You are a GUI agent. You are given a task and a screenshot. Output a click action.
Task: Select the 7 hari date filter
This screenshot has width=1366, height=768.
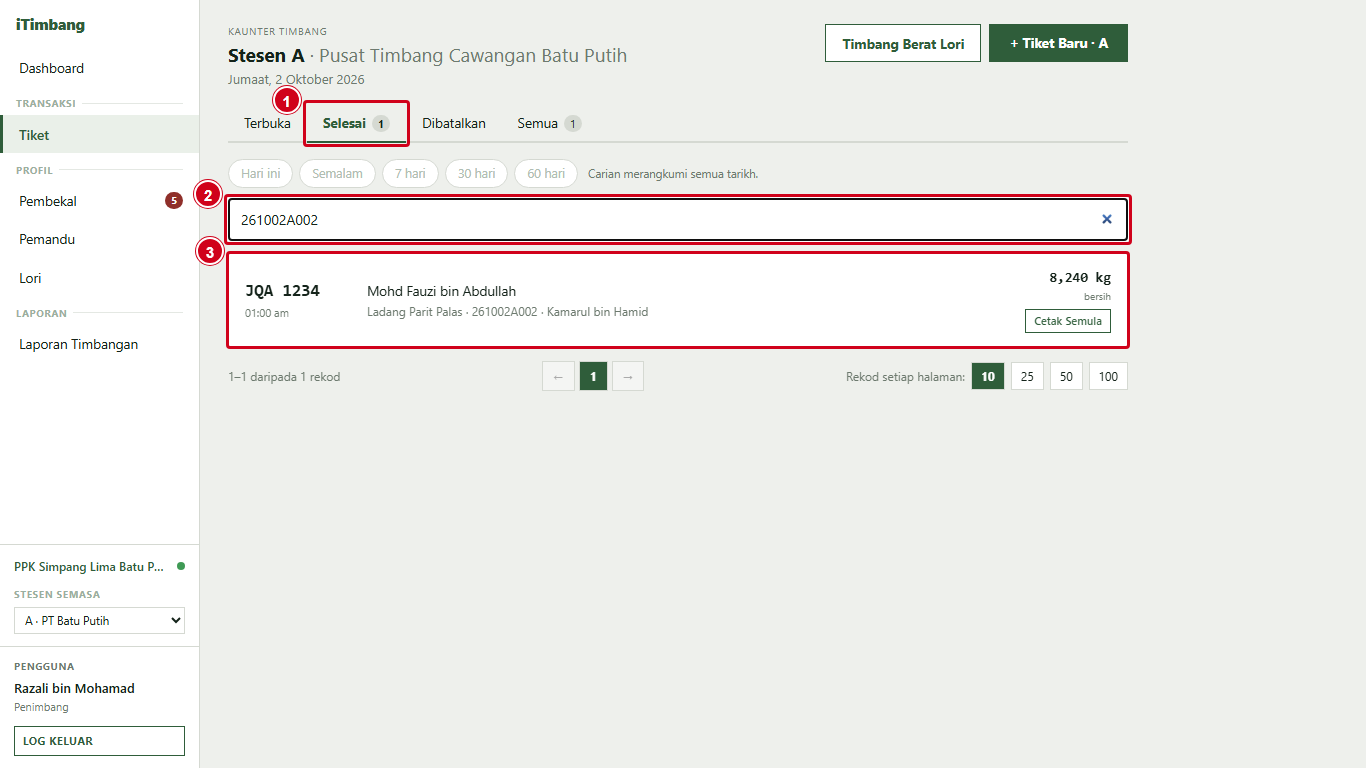(x=410, y=173)
